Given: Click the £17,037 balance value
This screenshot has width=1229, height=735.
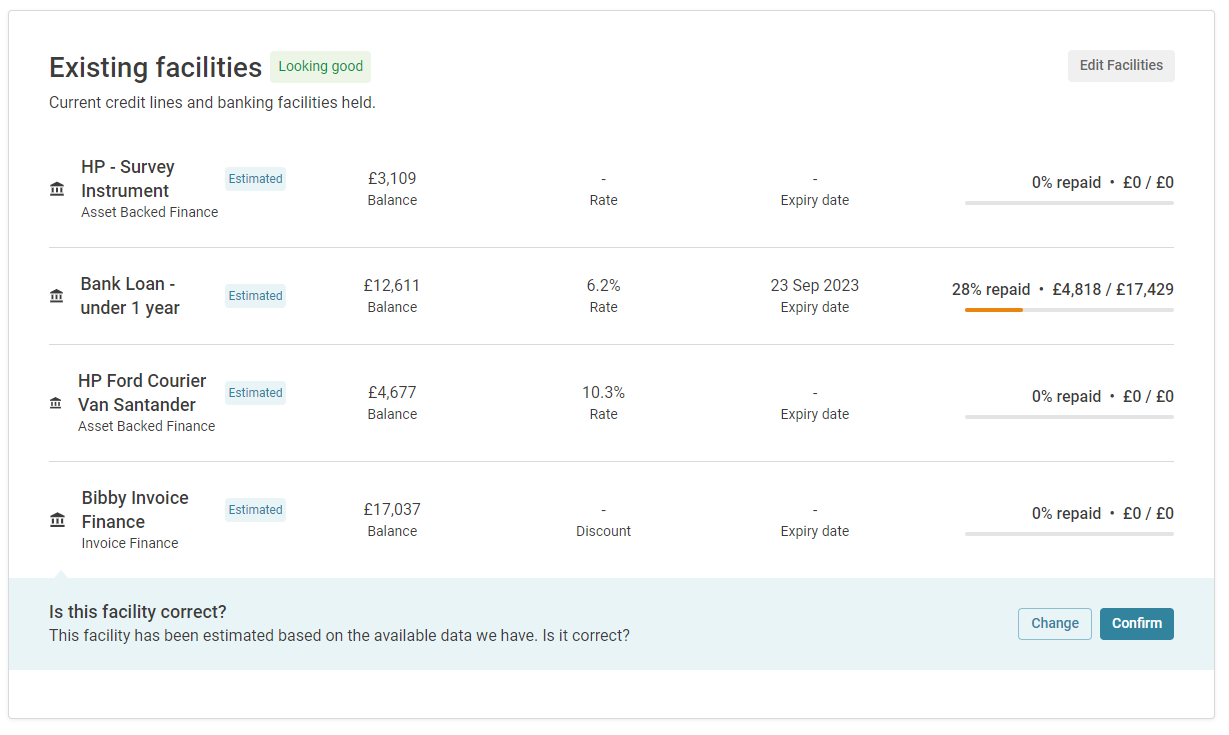Looking at the screenshot, I should coord(392,510).
